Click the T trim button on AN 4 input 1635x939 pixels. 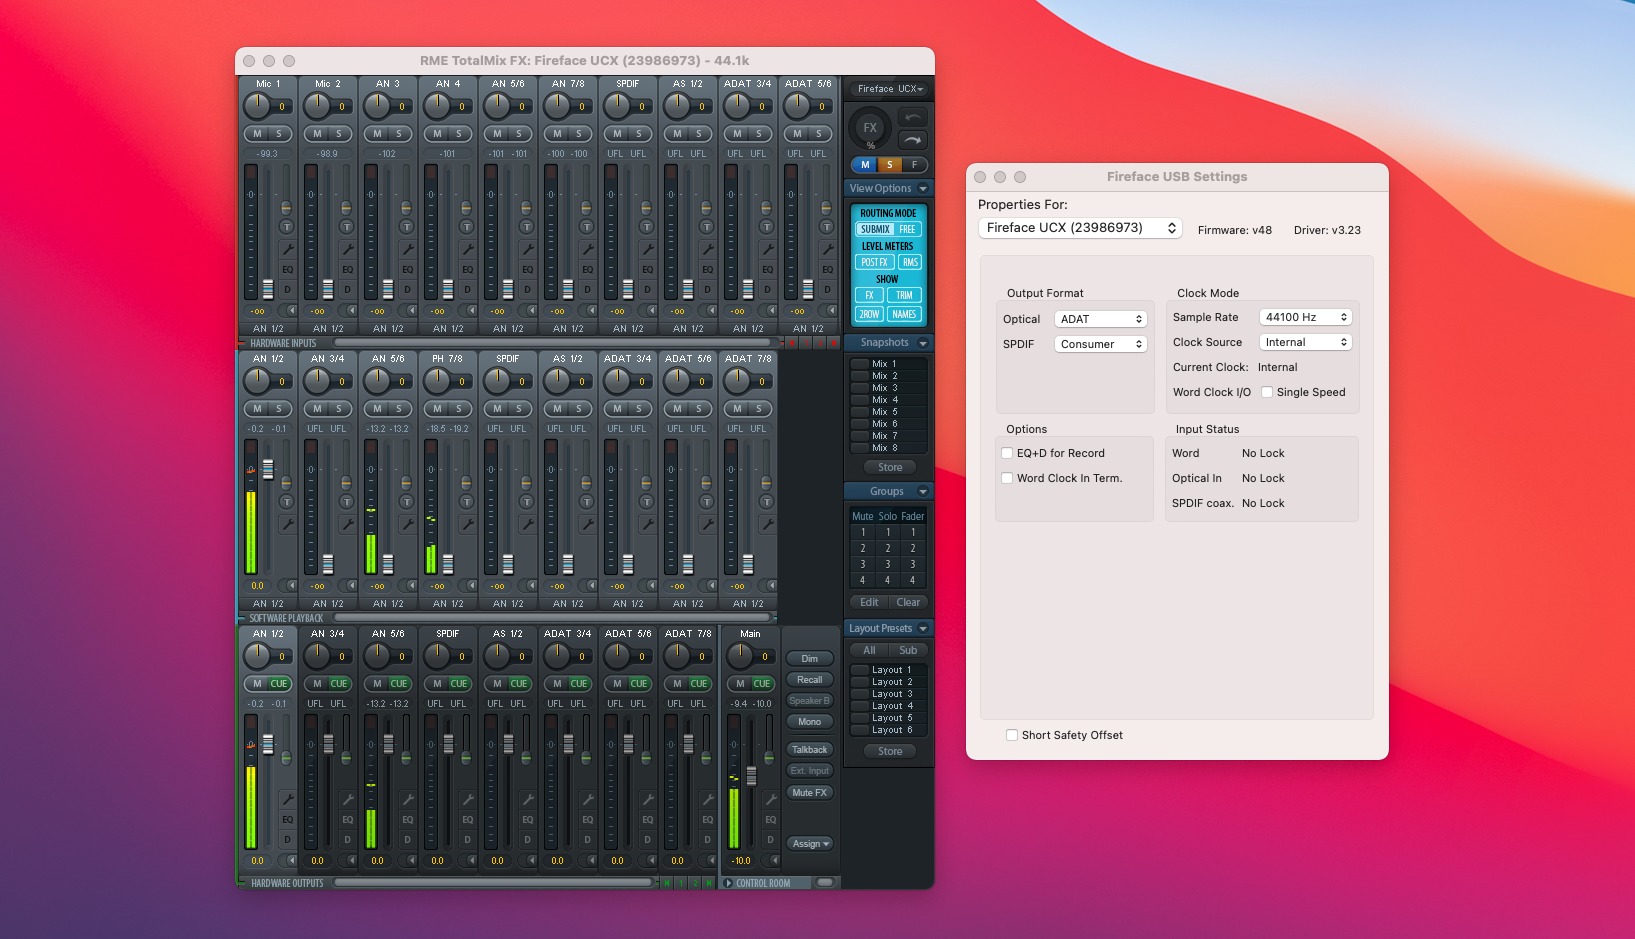466,227
